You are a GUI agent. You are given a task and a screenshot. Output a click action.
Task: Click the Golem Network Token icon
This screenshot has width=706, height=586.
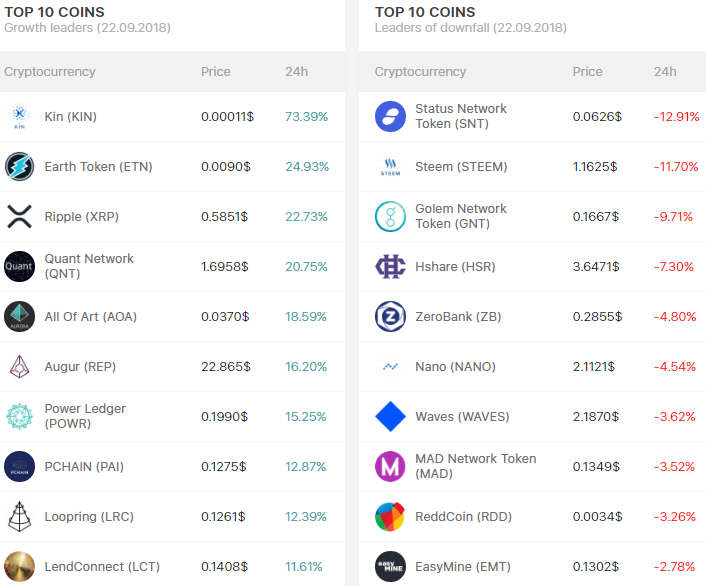point(390,217)
